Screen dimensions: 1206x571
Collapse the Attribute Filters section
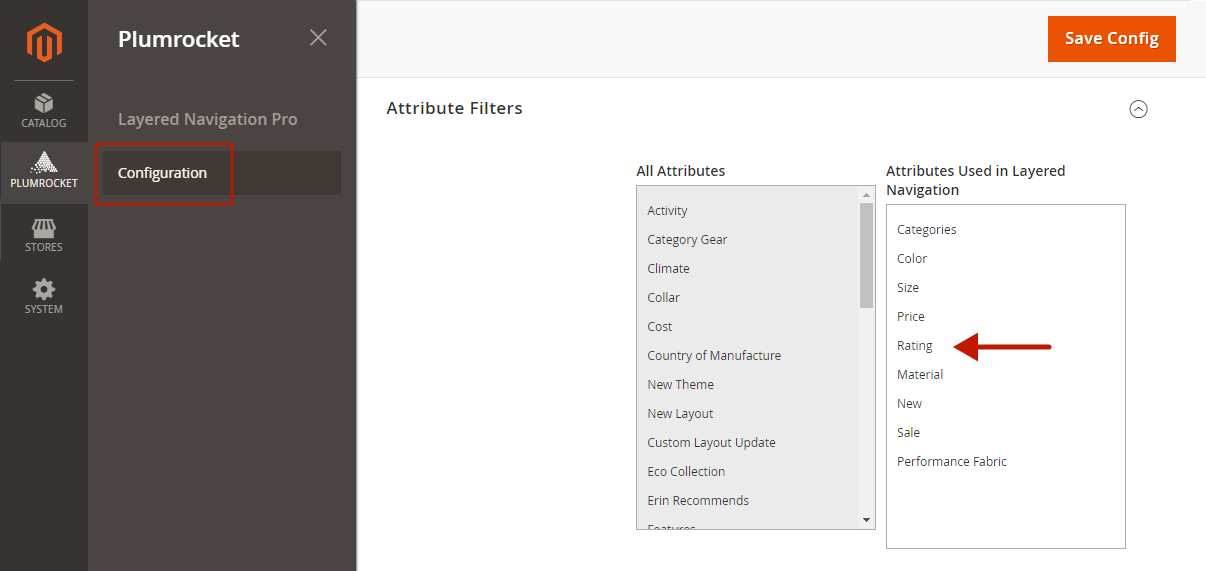point(1138,109)
